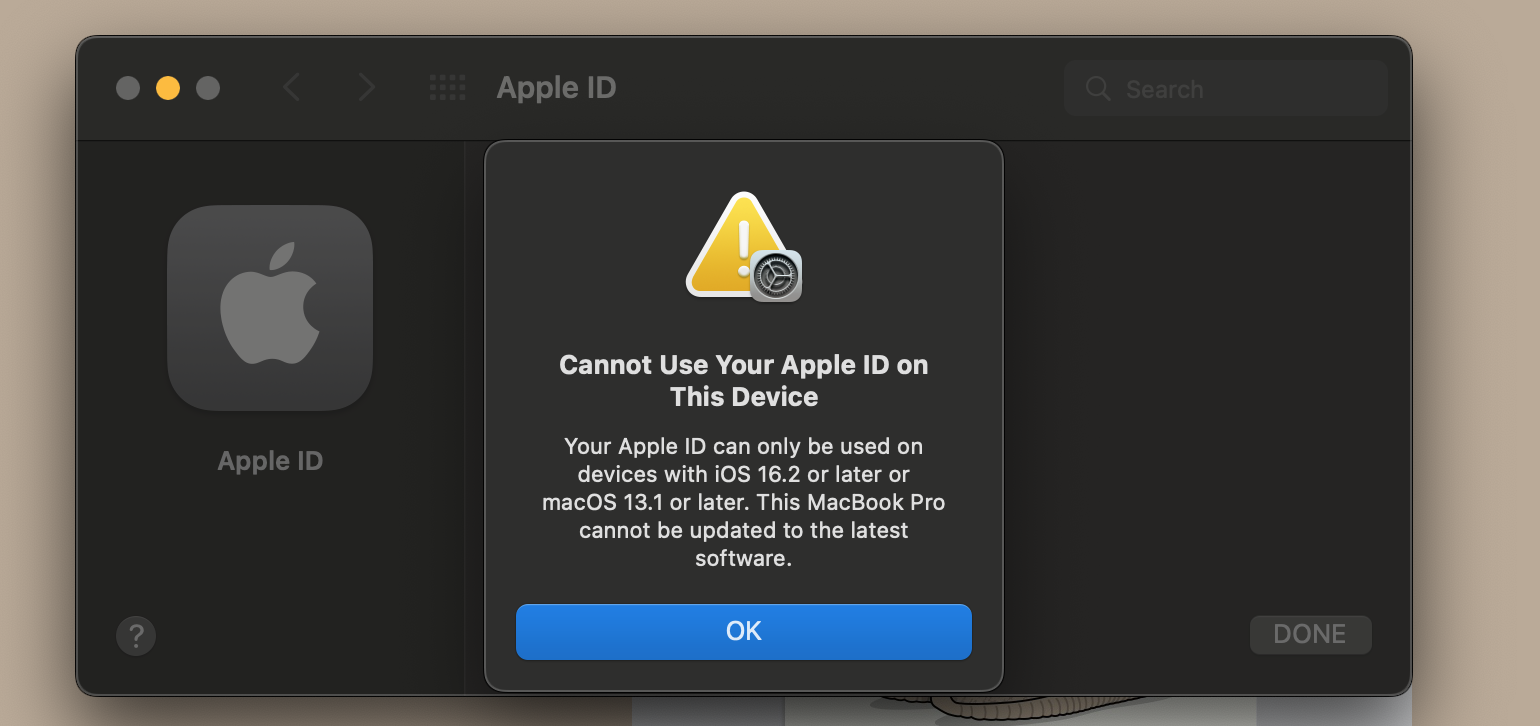Minimize window with the yellow button
The width and height of the screenshot is (1540, 726).
click(168, 88)
